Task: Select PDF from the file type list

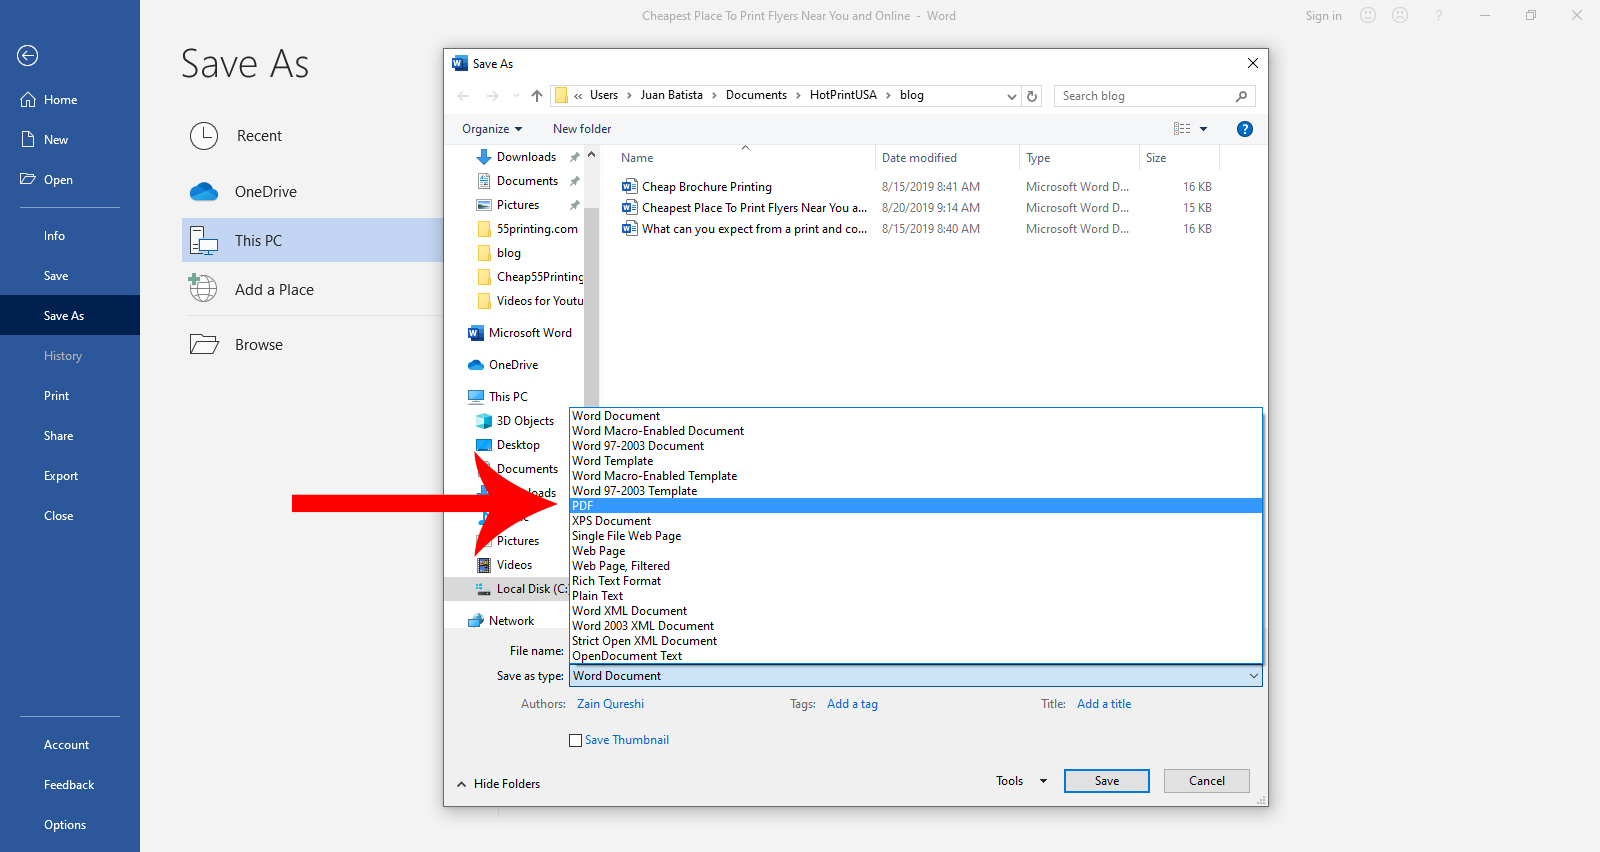Action: pos(916,506)
